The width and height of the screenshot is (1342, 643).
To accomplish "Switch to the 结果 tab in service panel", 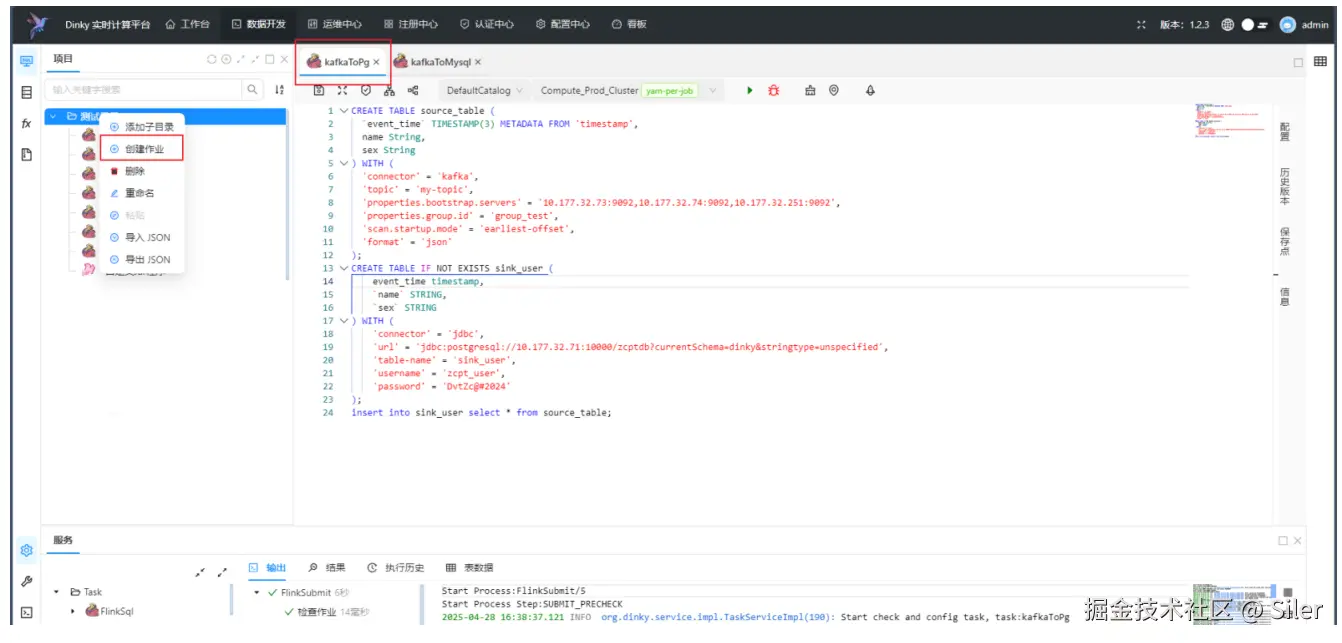I will click(x=327, y=568).
